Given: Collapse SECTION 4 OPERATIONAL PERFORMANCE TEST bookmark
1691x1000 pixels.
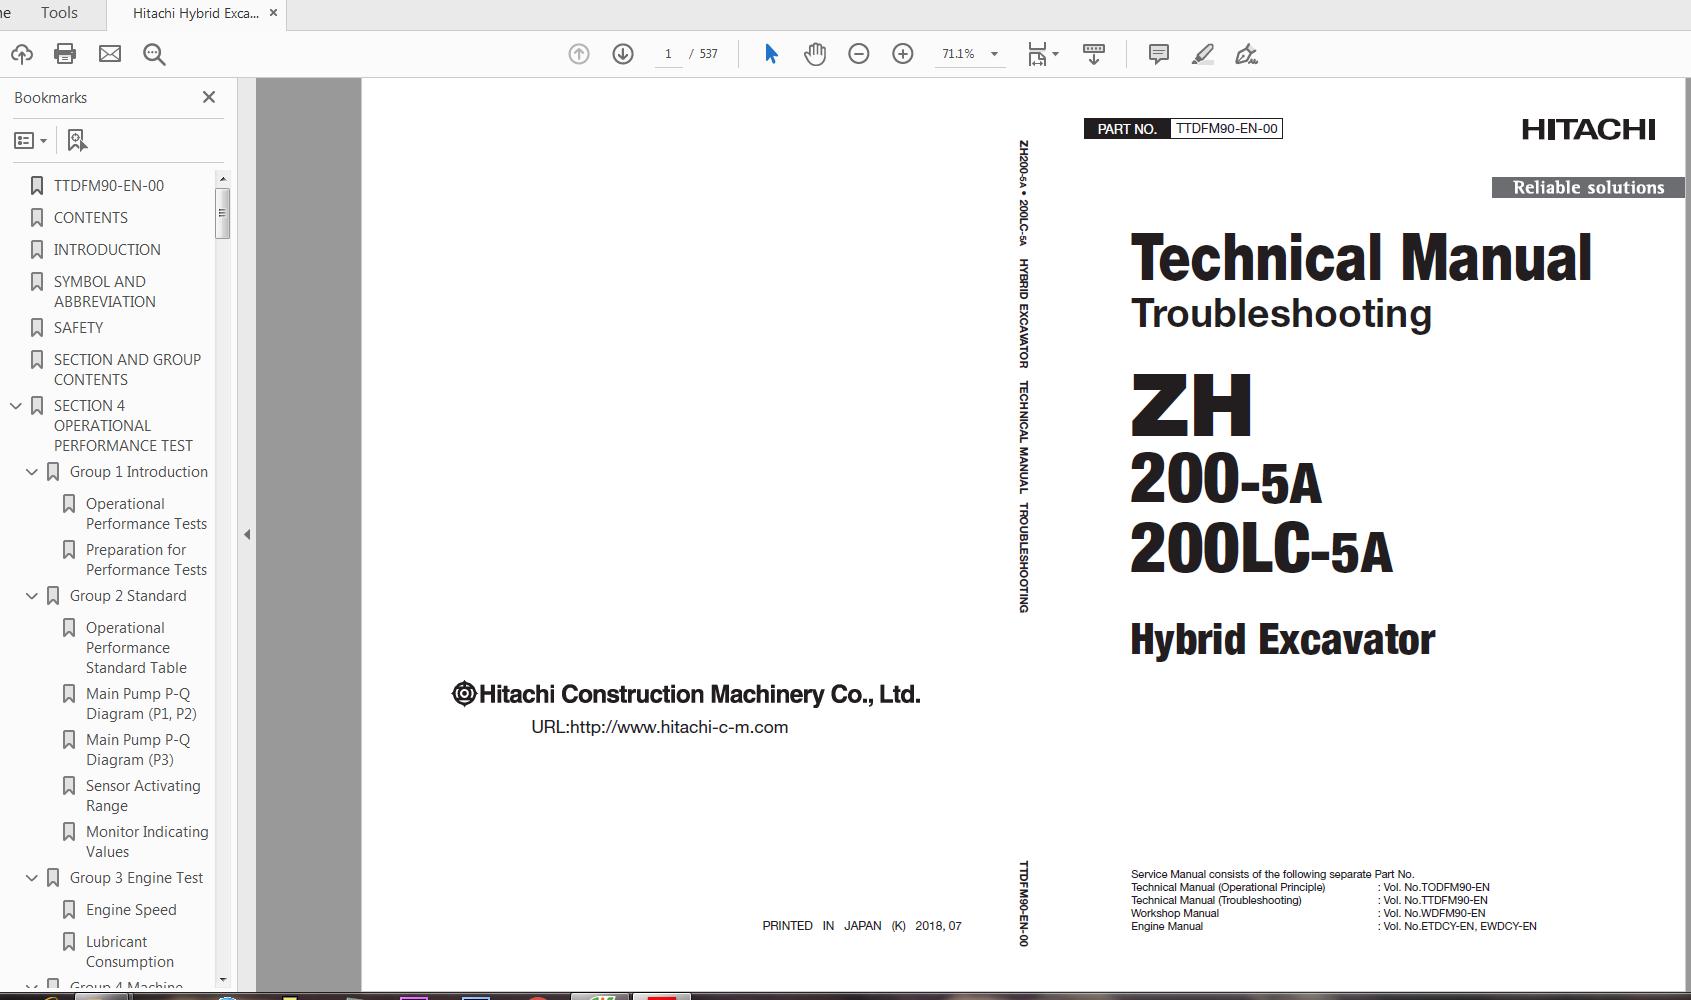Looking at the screenshot, I should pyautogui.click(x=16, y=406).
